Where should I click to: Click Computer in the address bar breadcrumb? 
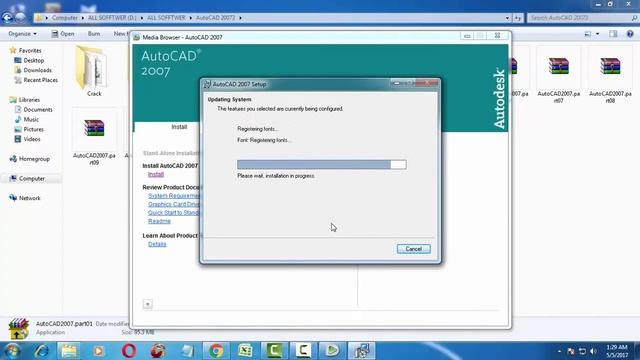tap(64, 18)
